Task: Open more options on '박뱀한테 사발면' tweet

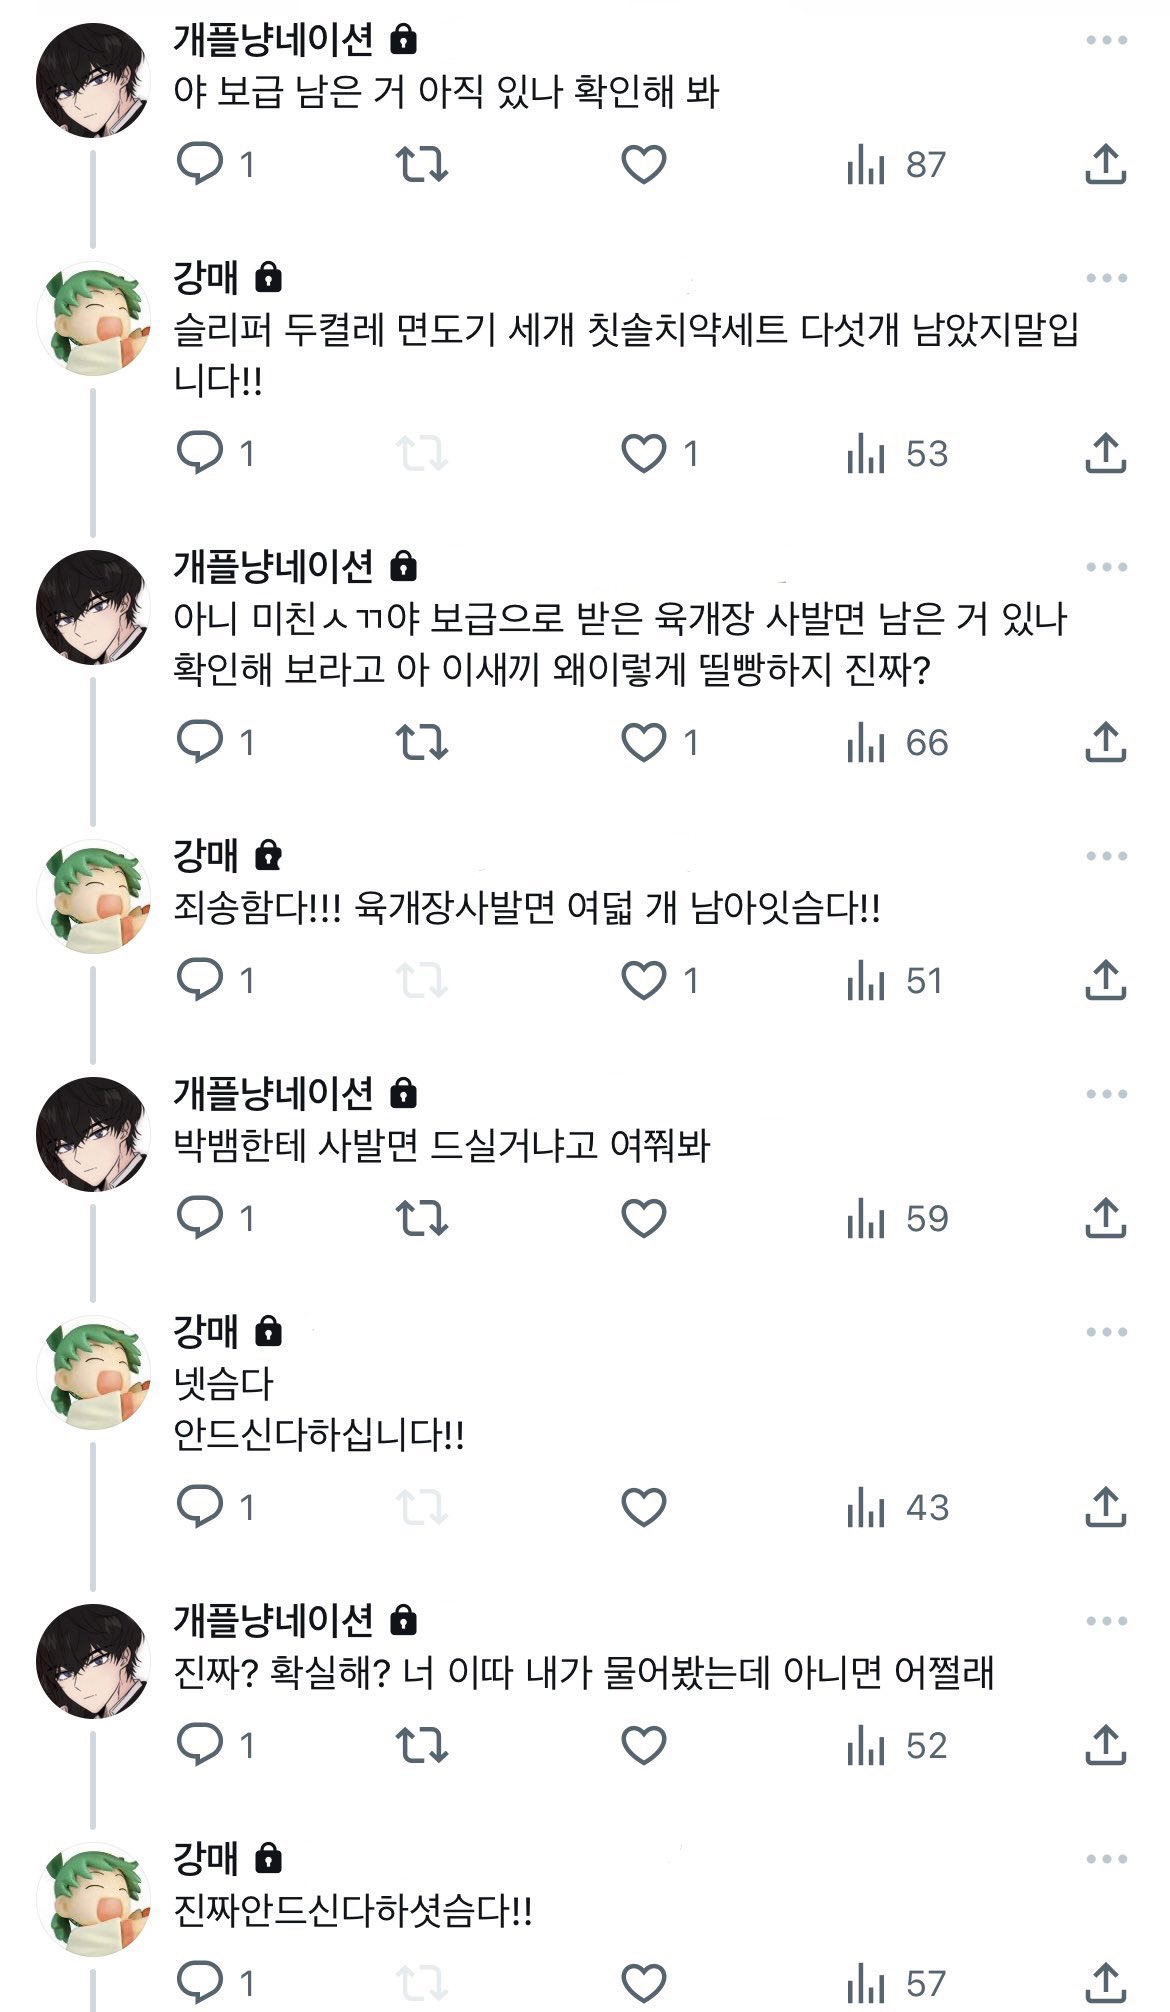Action: (x=1106, y=1094)
